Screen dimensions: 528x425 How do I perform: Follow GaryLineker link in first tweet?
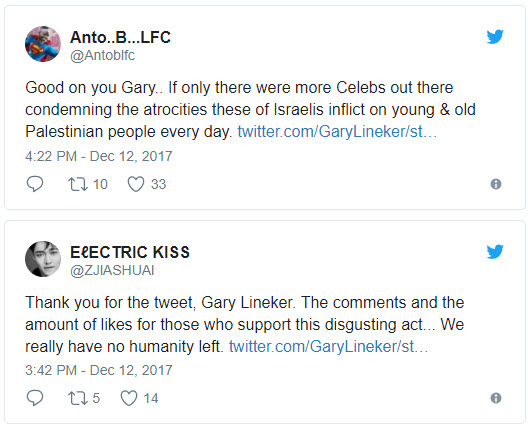(x=337, y=131)
